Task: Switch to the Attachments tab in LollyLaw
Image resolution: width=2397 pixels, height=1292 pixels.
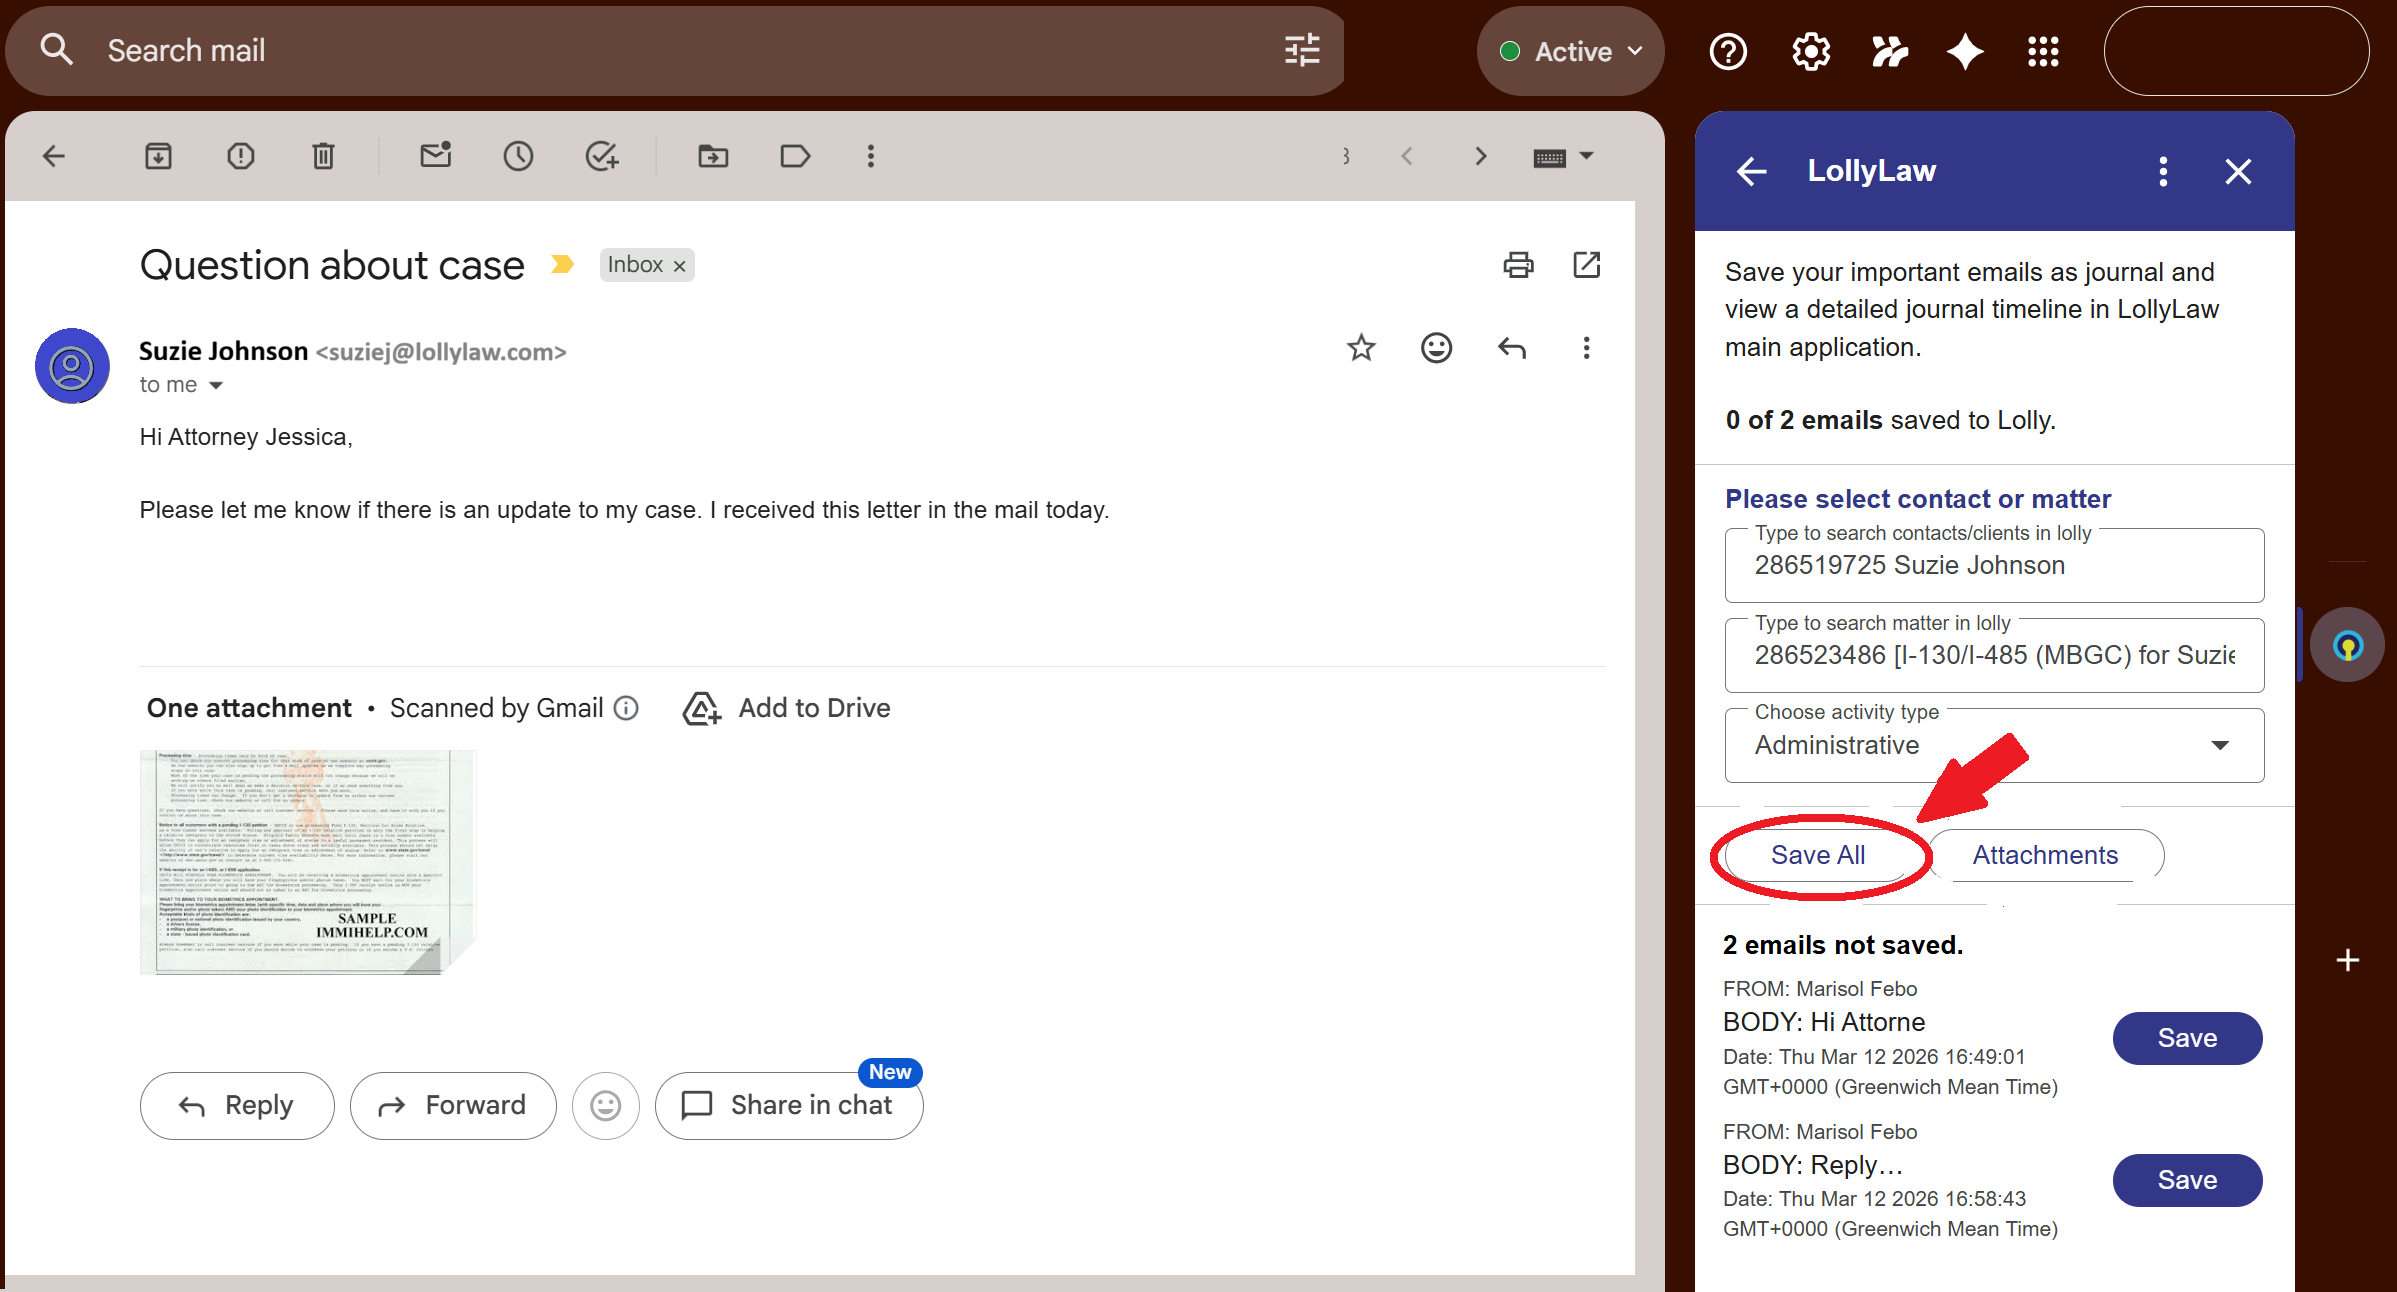Action: point(2045,854)
